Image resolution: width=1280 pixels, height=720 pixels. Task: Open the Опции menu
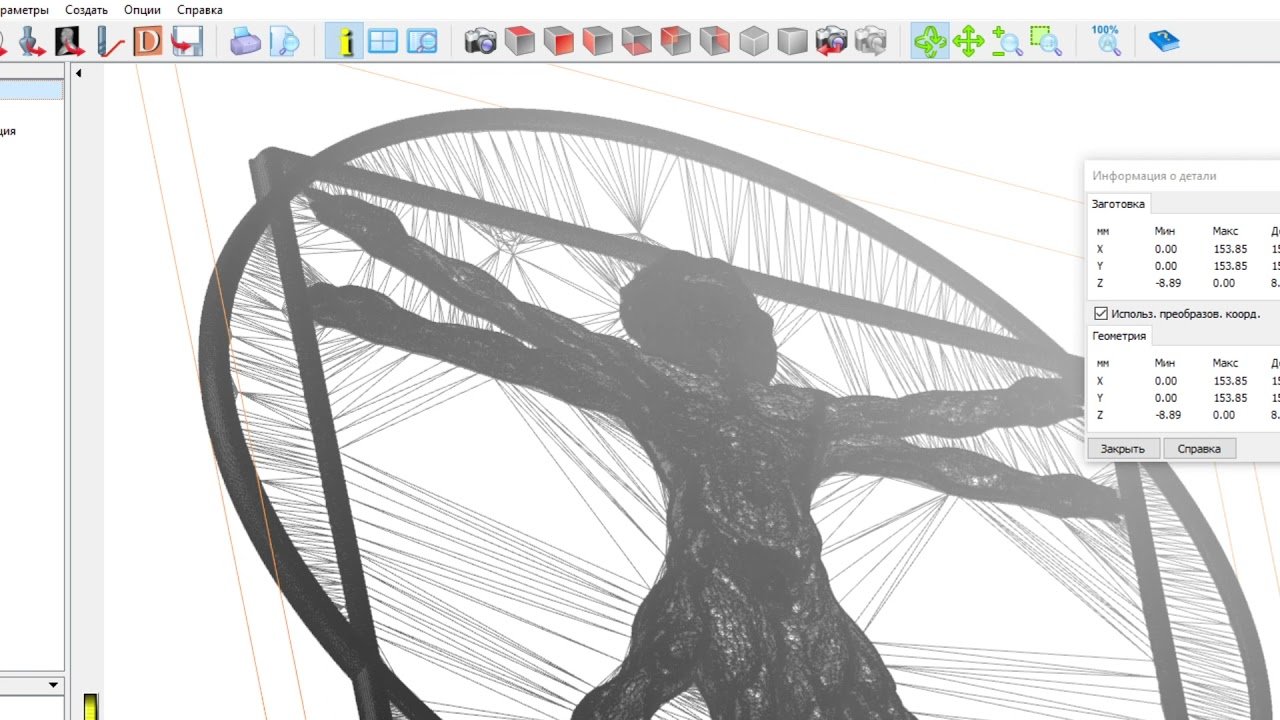142,10
